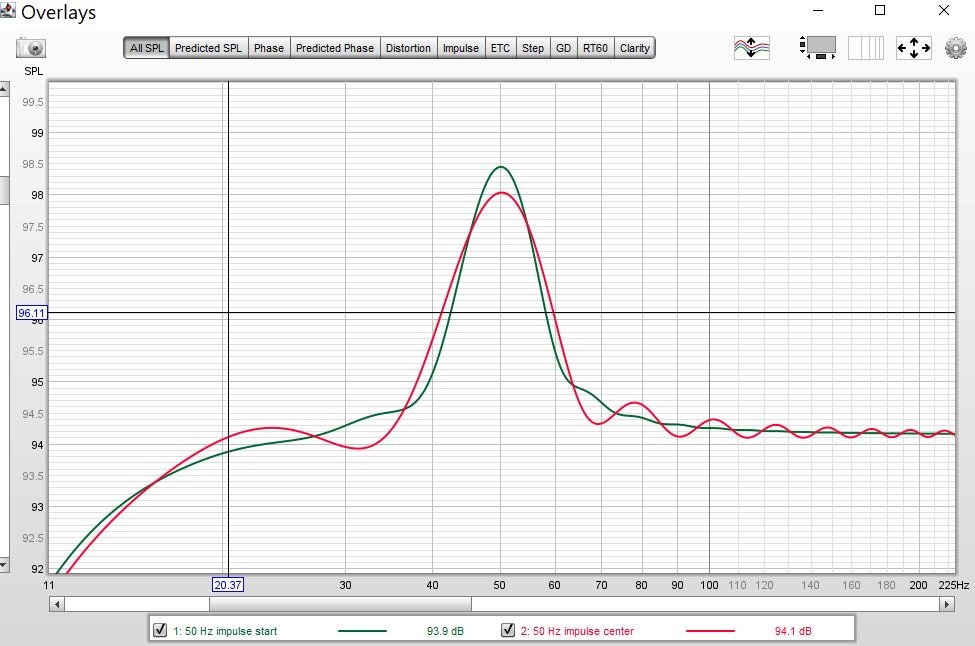Open the trace separation arrows icon

coord(751,48)
